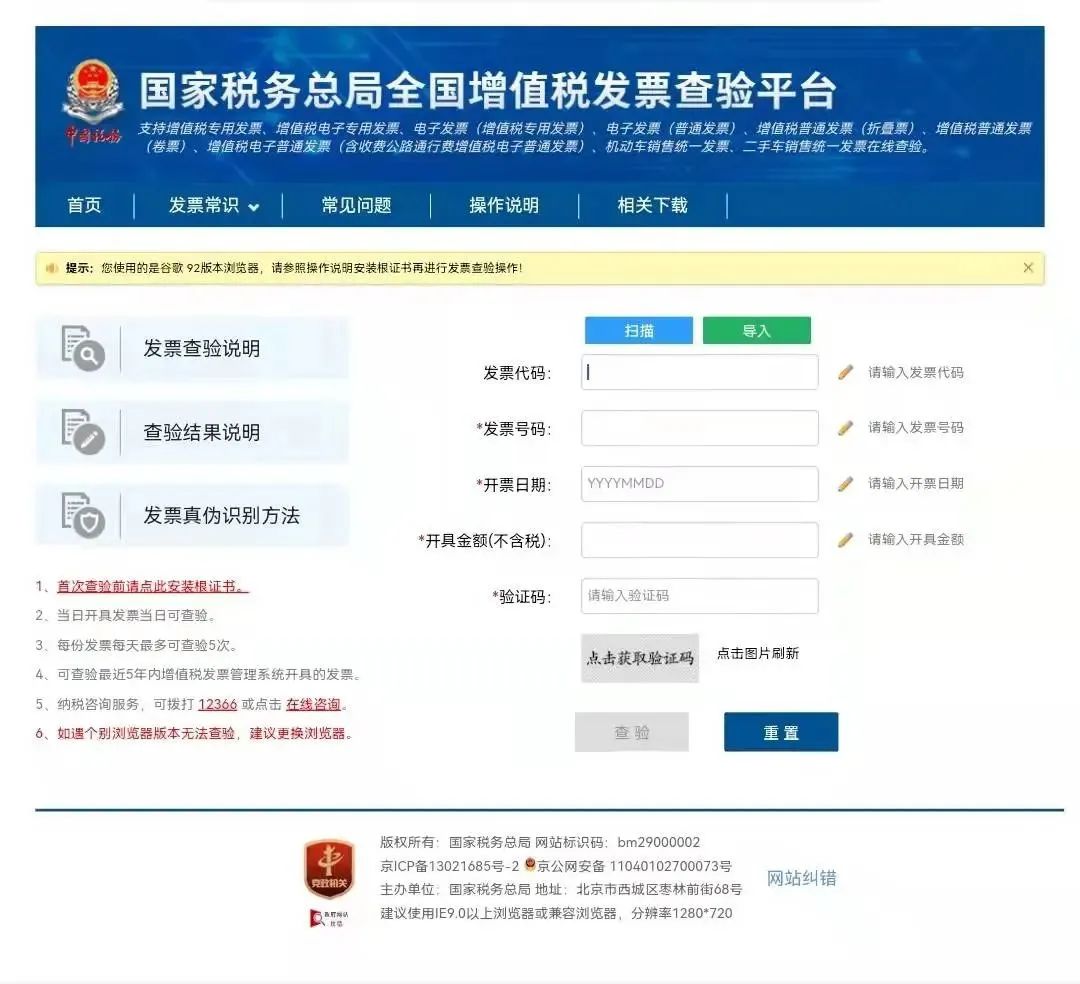Click the 请输入发票号码 hint text
The height and width of the screenshot is (984, 1080).
tap(915, 428)
